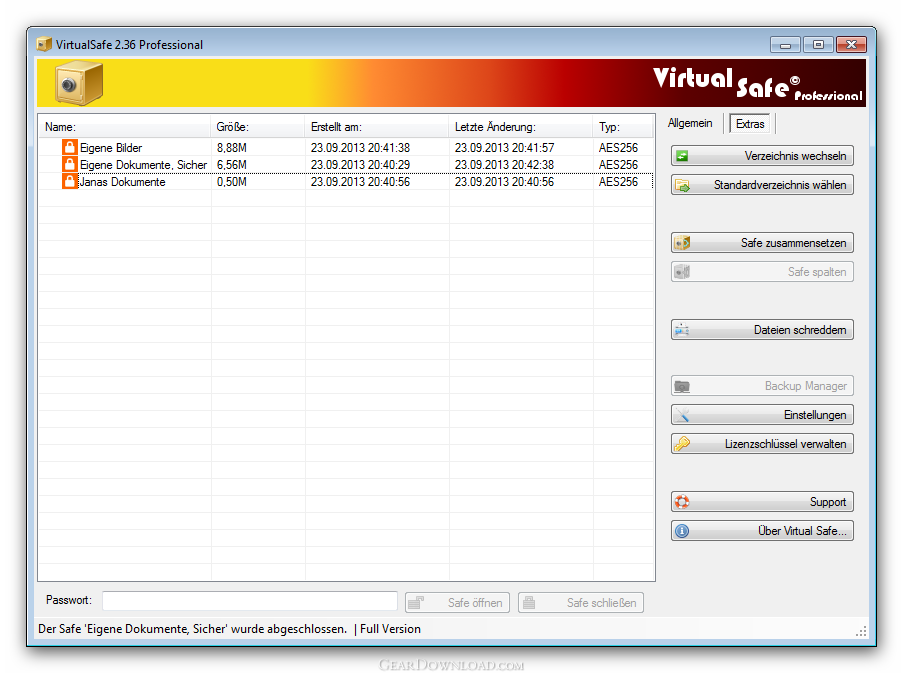903x673 pixels.
Task: Click the lock icon of Eigene Bilder
Action: [69, 147]
